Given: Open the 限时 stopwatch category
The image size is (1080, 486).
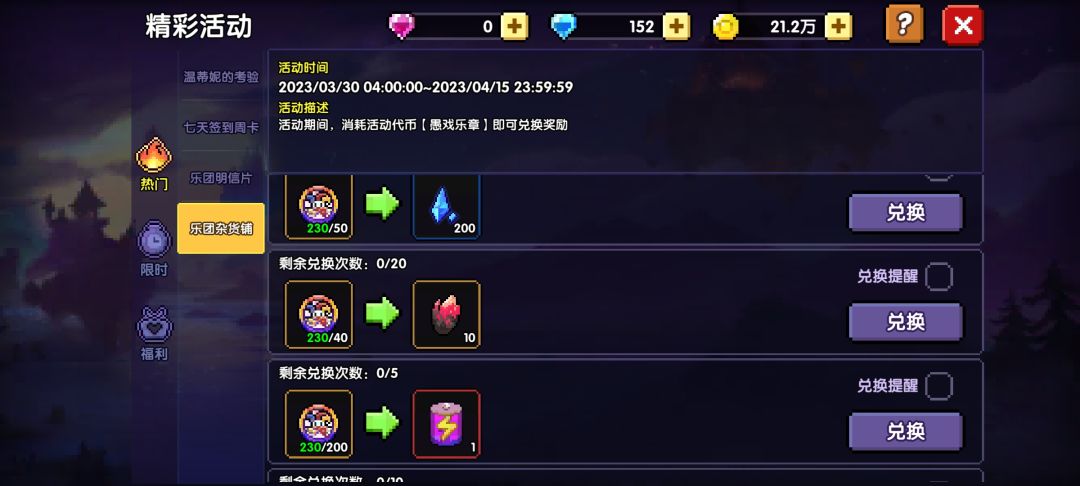Looking at the screenshot, I should point(154,249).
